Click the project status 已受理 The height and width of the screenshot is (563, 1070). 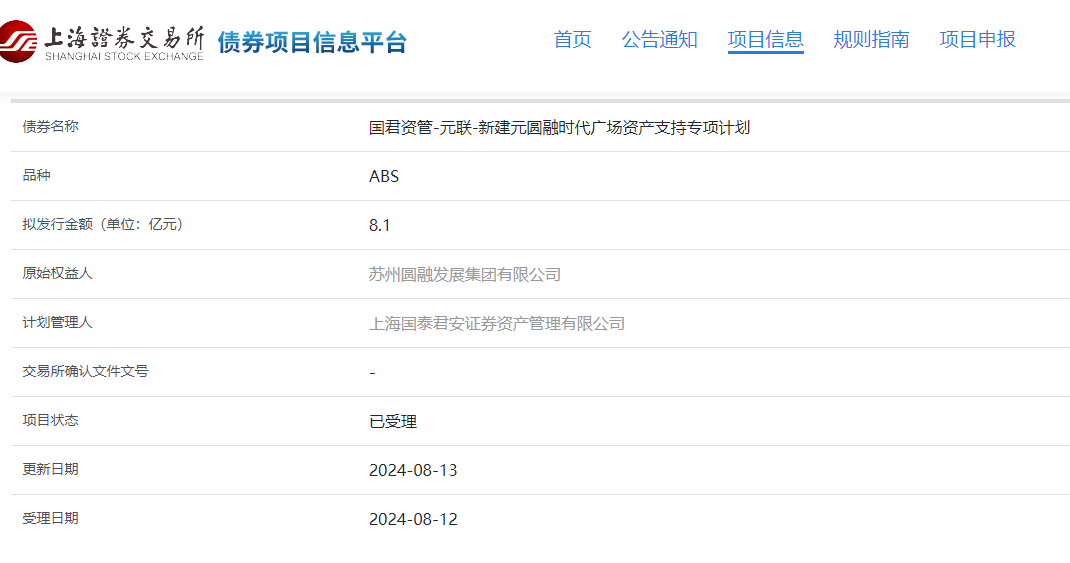pyautogui.click(x=393, y=422)
